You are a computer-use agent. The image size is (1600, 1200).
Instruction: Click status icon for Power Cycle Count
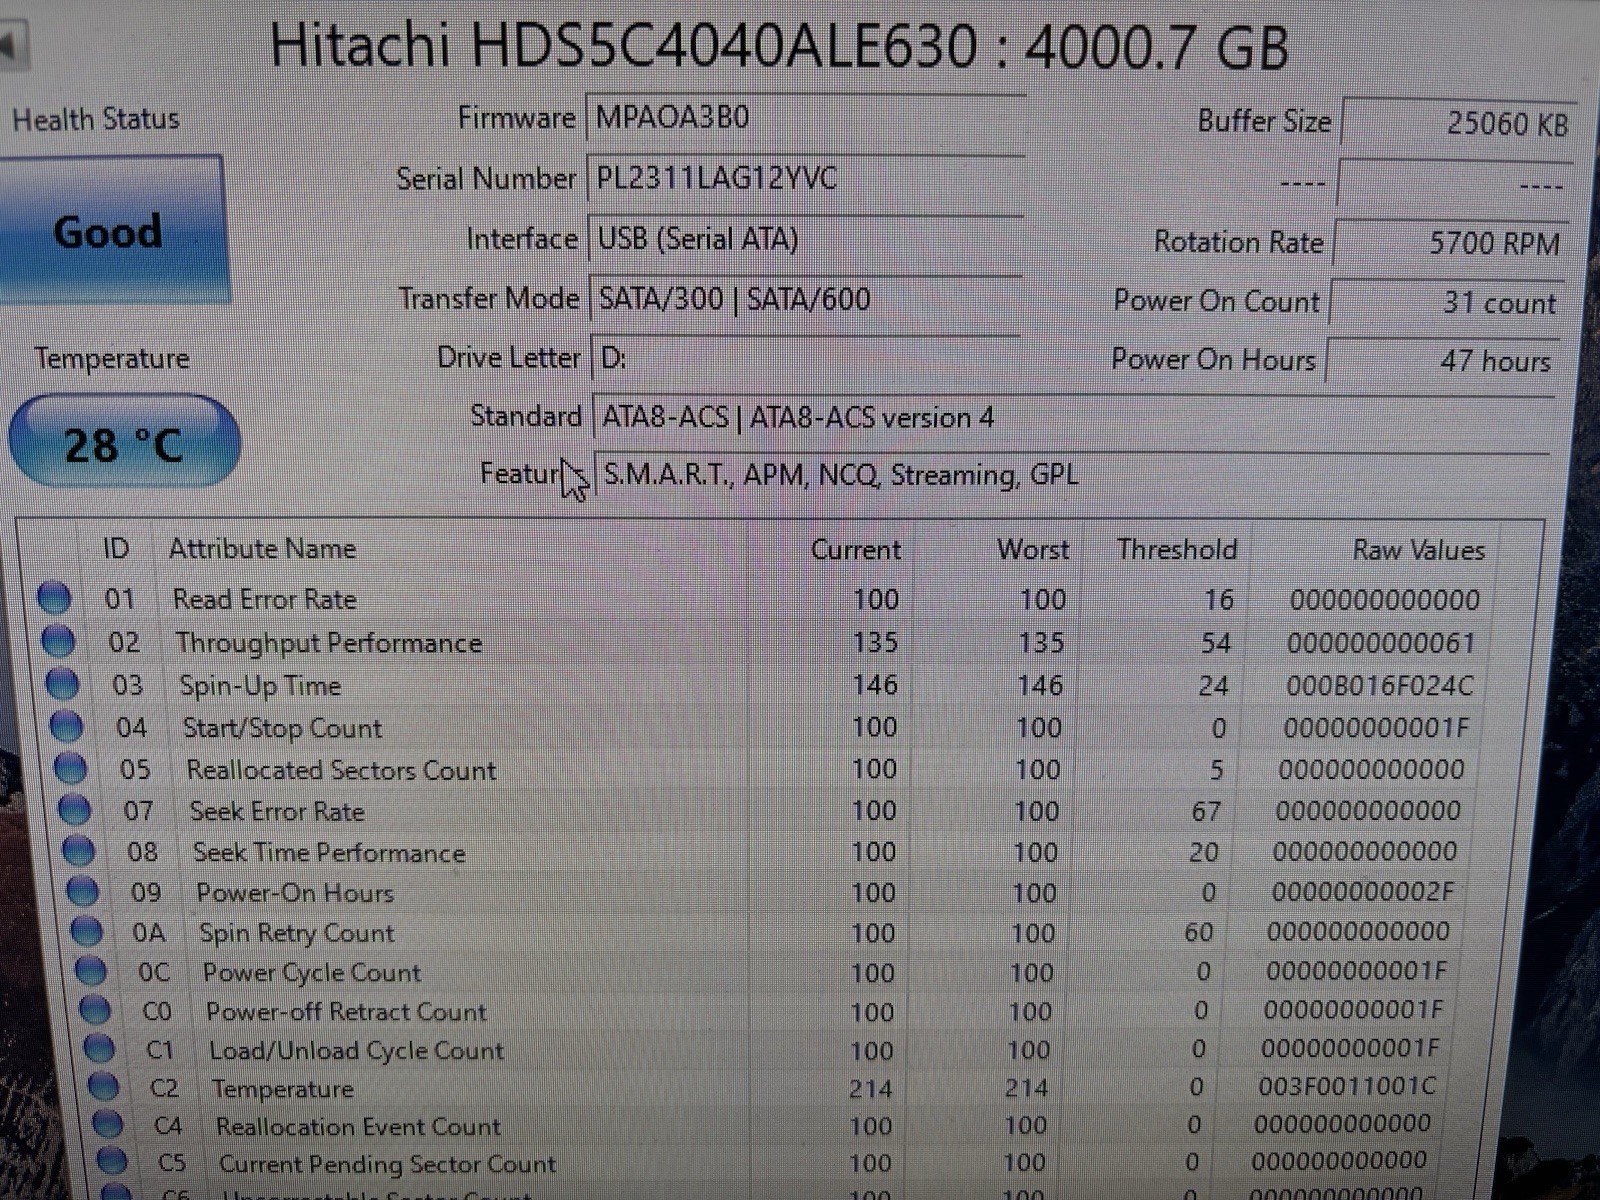pyautogui.click(x=90, y=970)
